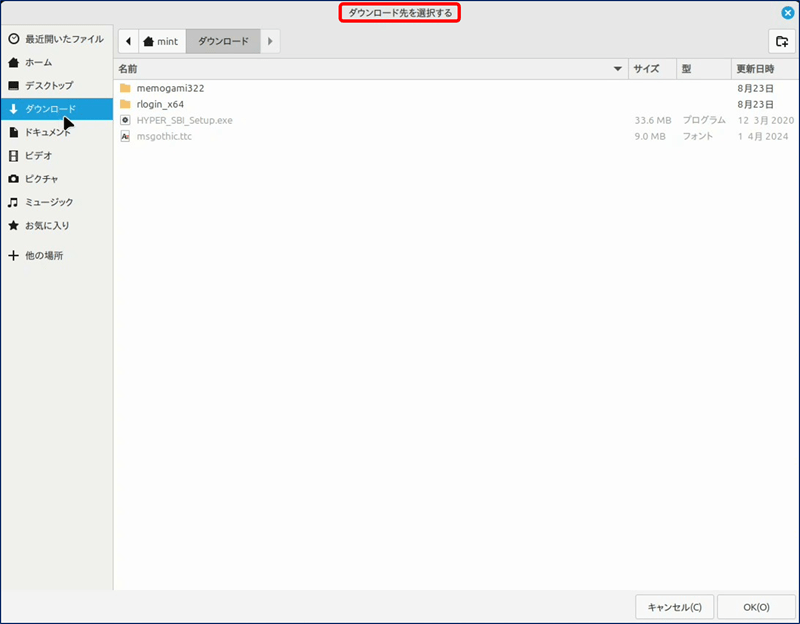Open Documents (ドキュメント) in sidebar

click(x=56, y=132)
